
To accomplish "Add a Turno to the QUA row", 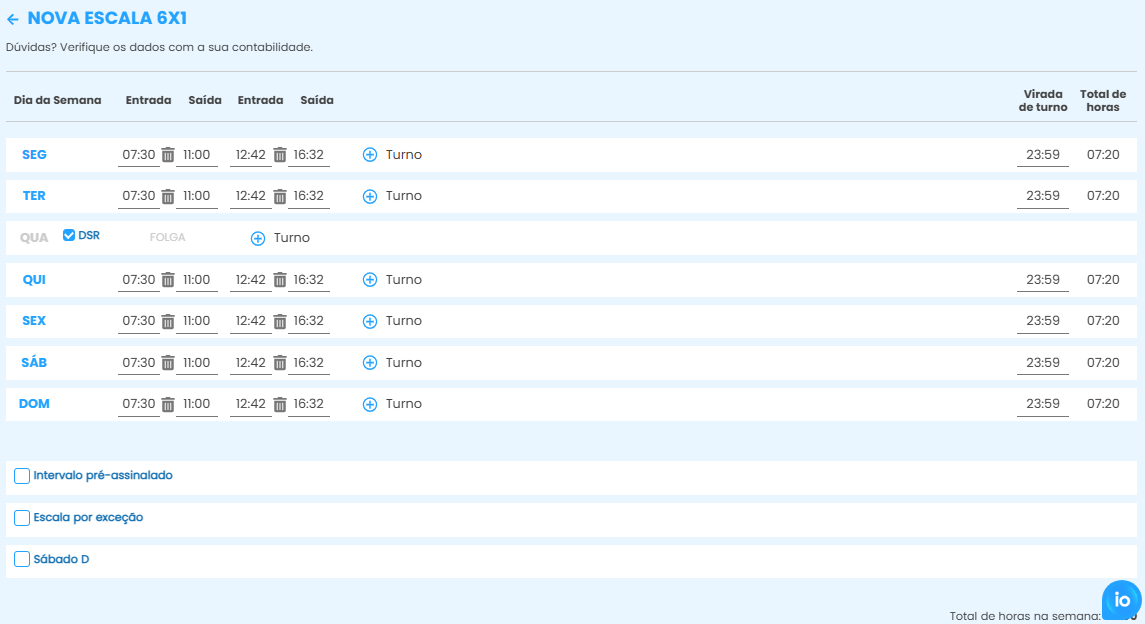I will (x=258, y=238).
